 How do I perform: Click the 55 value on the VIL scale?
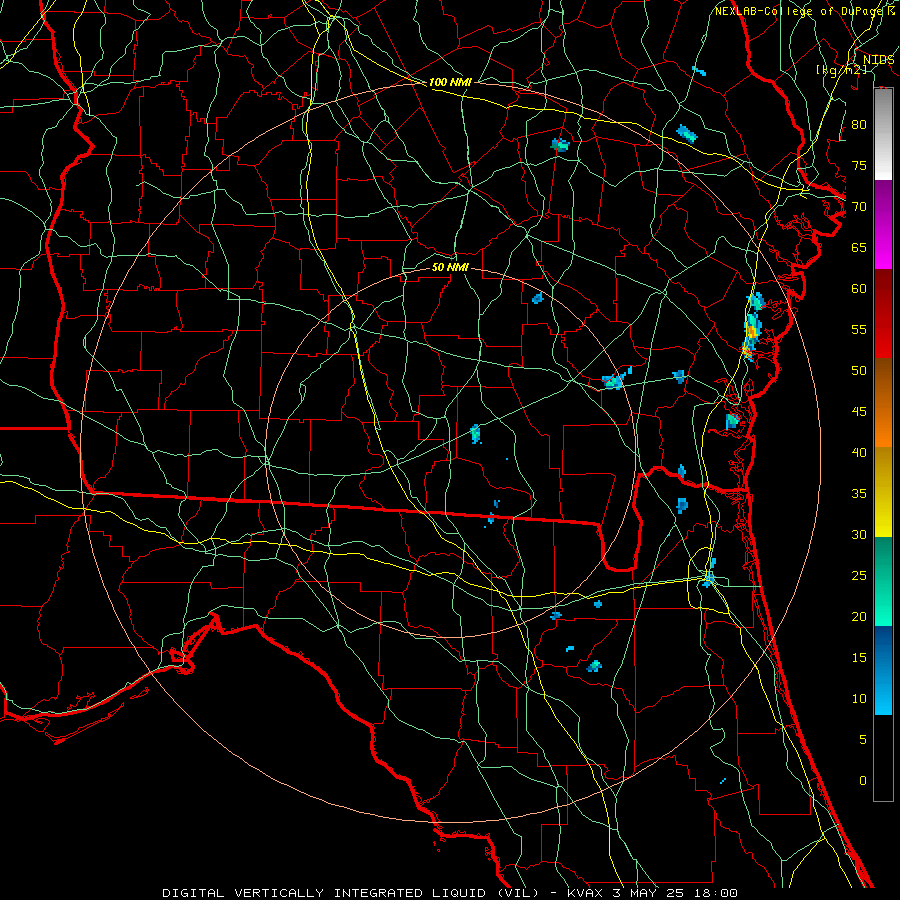click(x=859, y=329)
